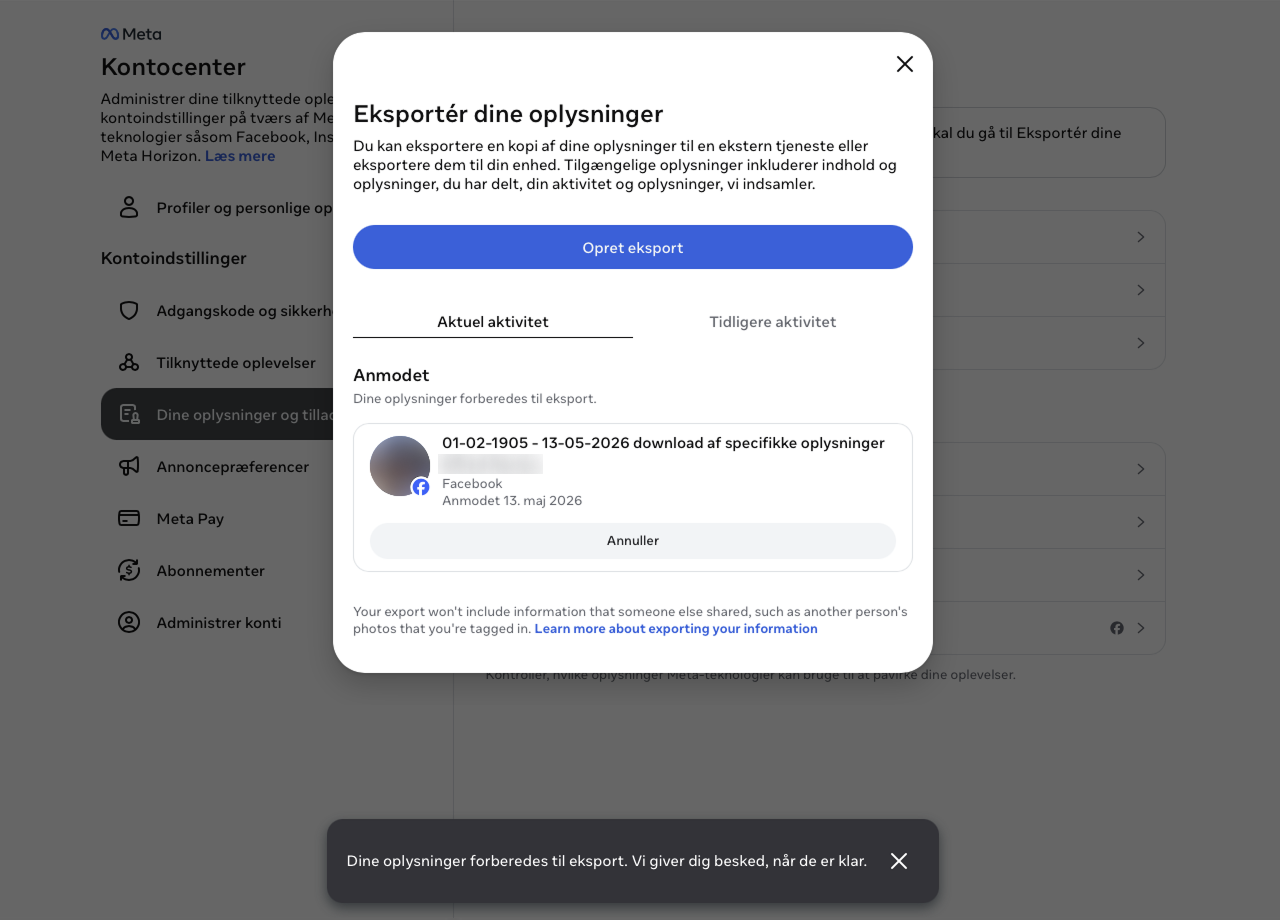Close the Eksportér dine oplysninger dialog

(905, 64)
